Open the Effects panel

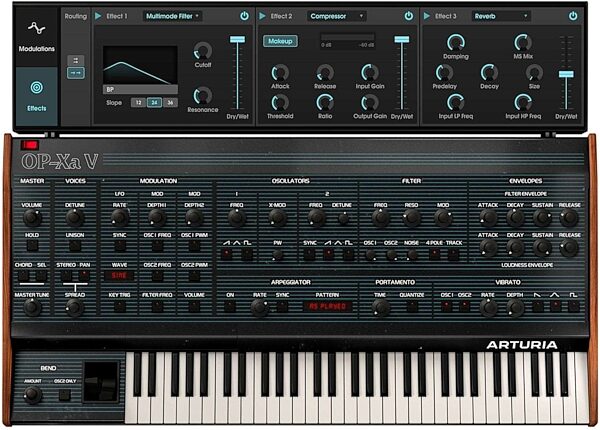pyautogui.click(x=37, y=96)
